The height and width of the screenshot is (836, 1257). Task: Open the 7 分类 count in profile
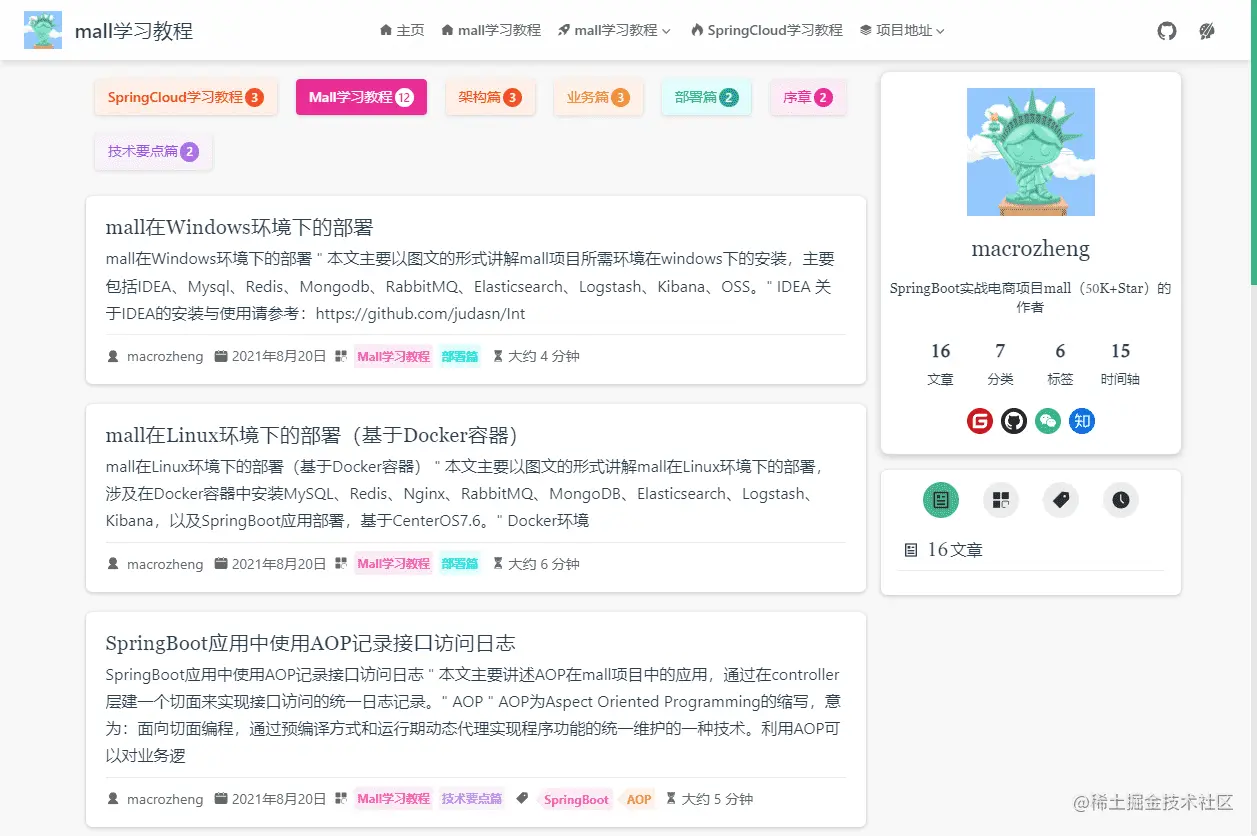(1001, 364)
